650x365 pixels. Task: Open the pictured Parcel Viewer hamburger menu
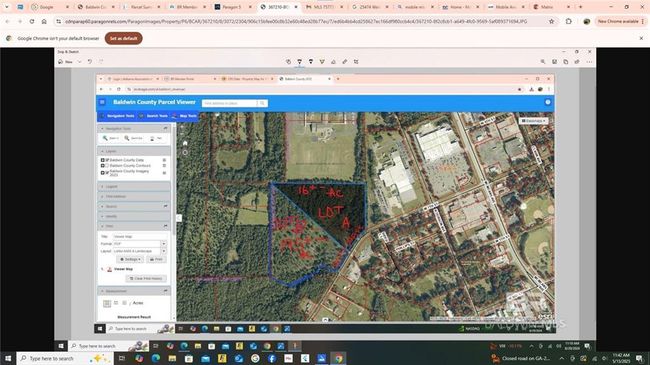(x=102, y=102)
